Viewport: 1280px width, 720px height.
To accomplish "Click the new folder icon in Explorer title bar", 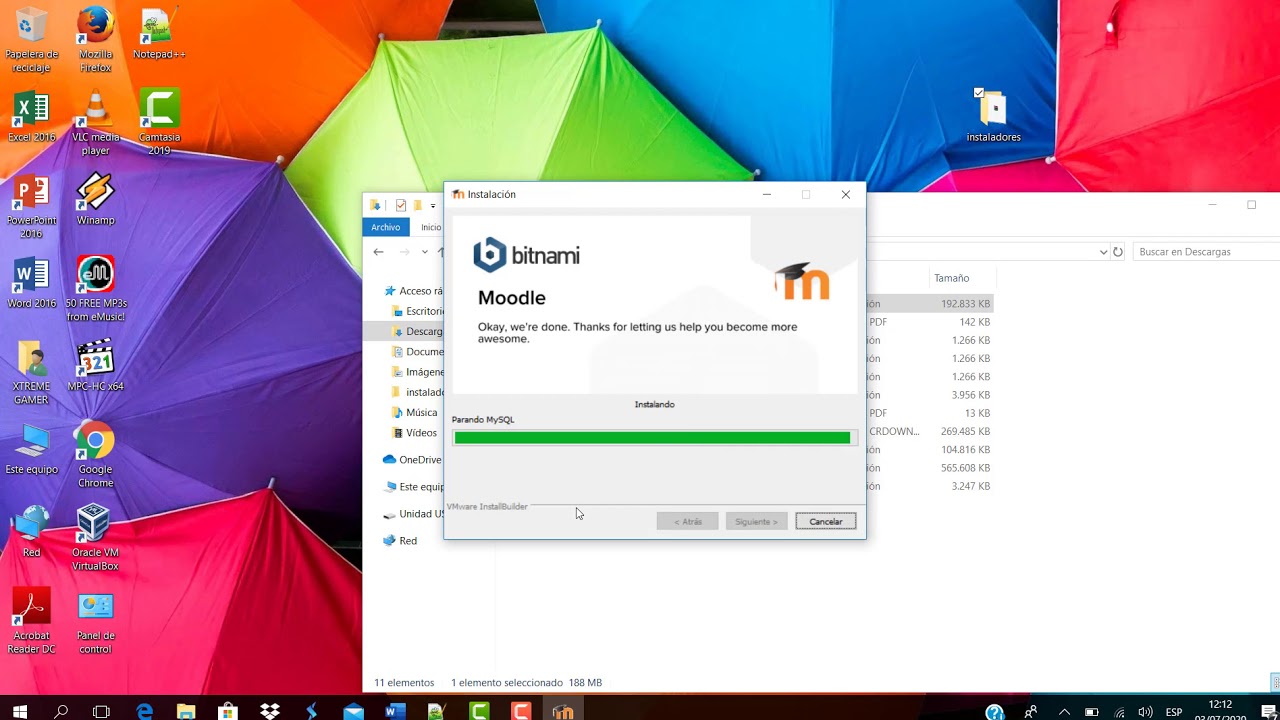I will click(418, 205).
